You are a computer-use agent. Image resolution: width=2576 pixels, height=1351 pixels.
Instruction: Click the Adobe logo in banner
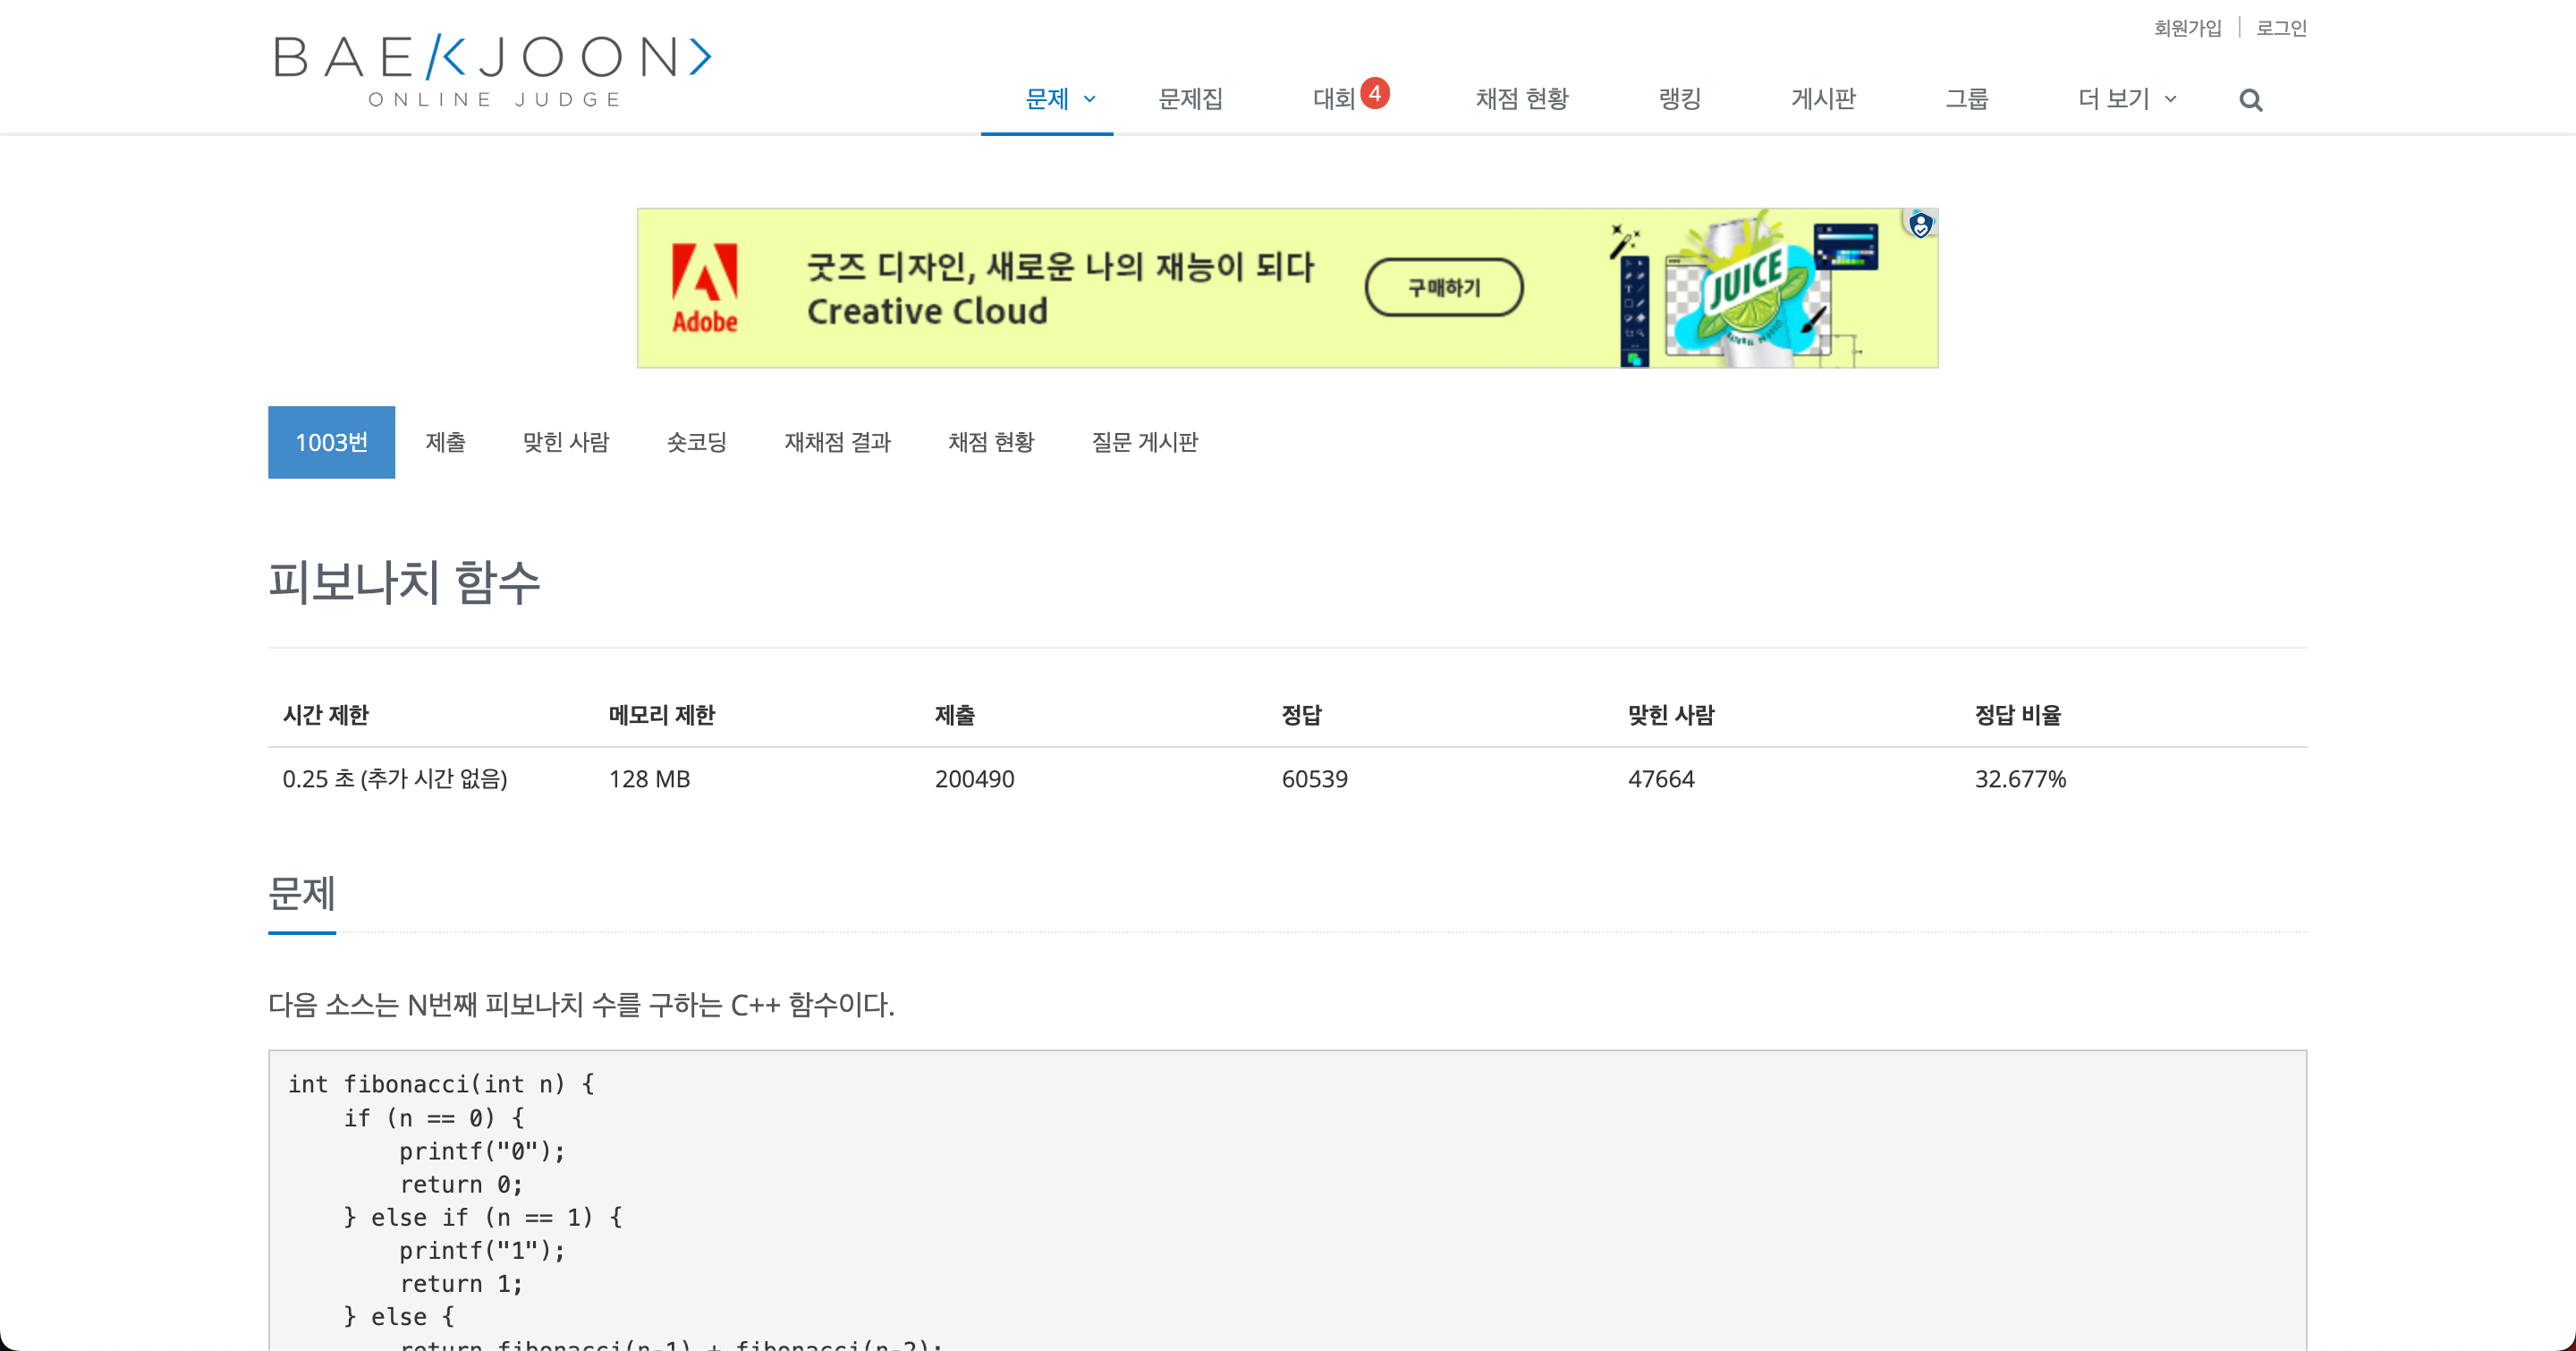(x=705, y=288)
